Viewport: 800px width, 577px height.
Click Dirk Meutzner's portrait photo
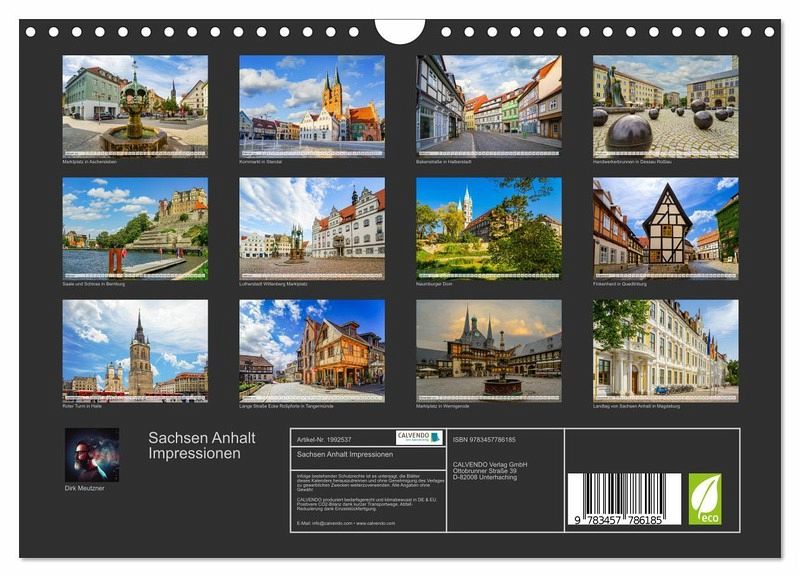tap(92, 455)
